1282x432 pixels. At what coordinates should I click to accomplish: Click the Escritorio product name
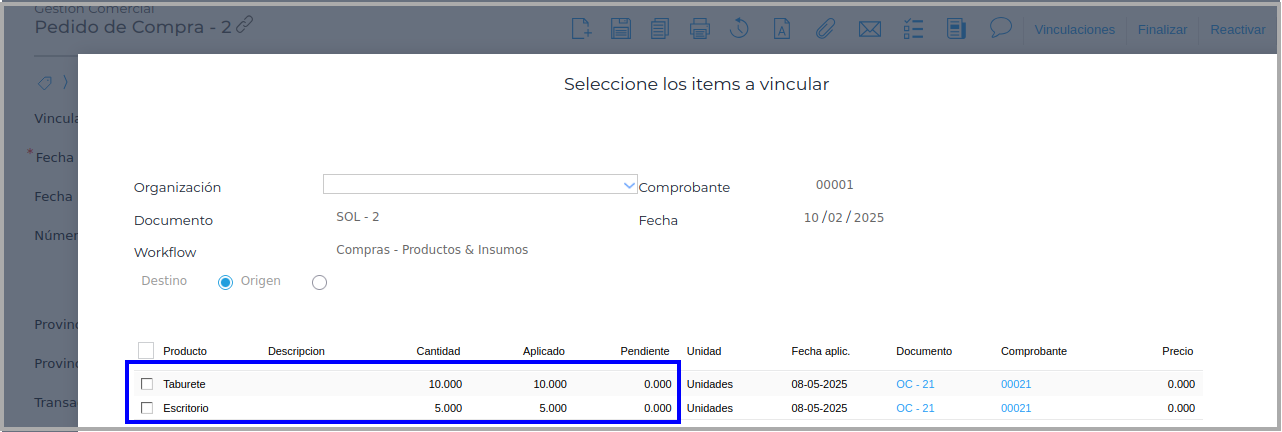186,408
